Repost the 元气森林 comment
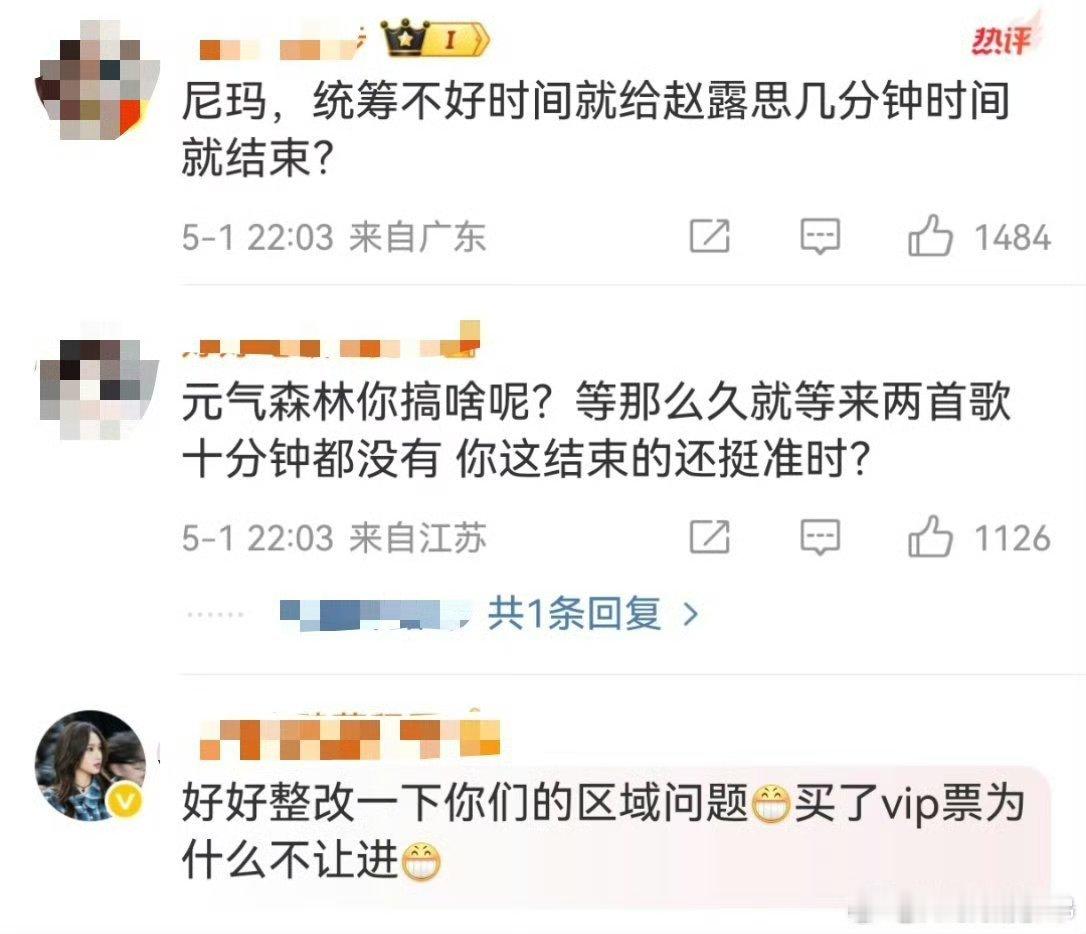1086x934 pixels. (x=710, y=537)
